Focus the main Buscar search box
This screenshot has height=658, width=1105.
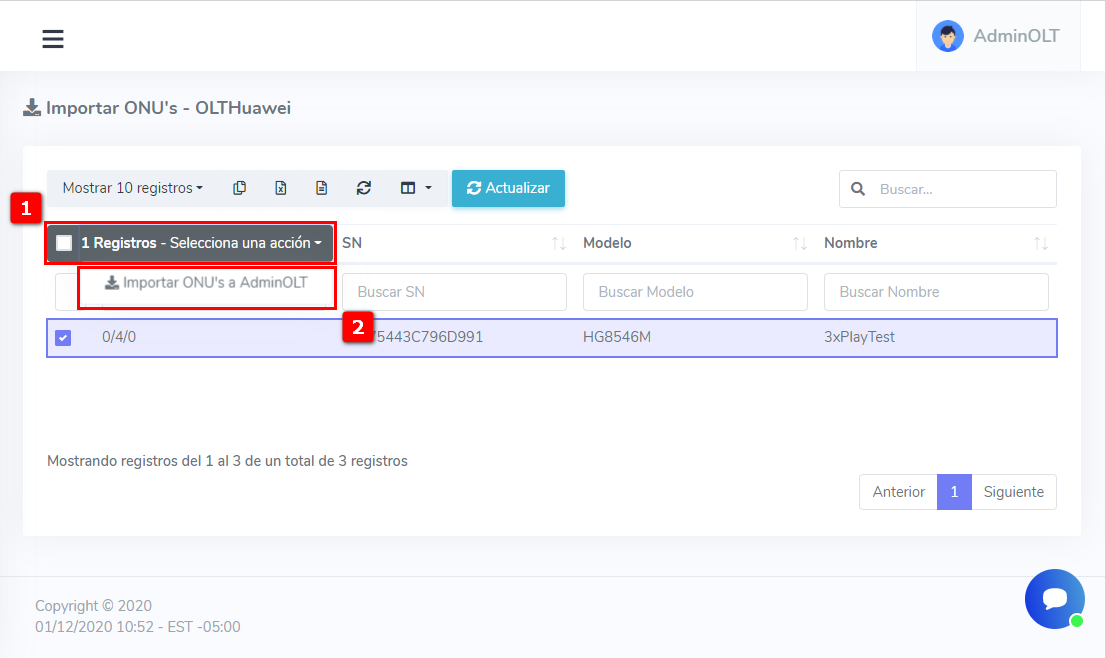pos(960,189)
